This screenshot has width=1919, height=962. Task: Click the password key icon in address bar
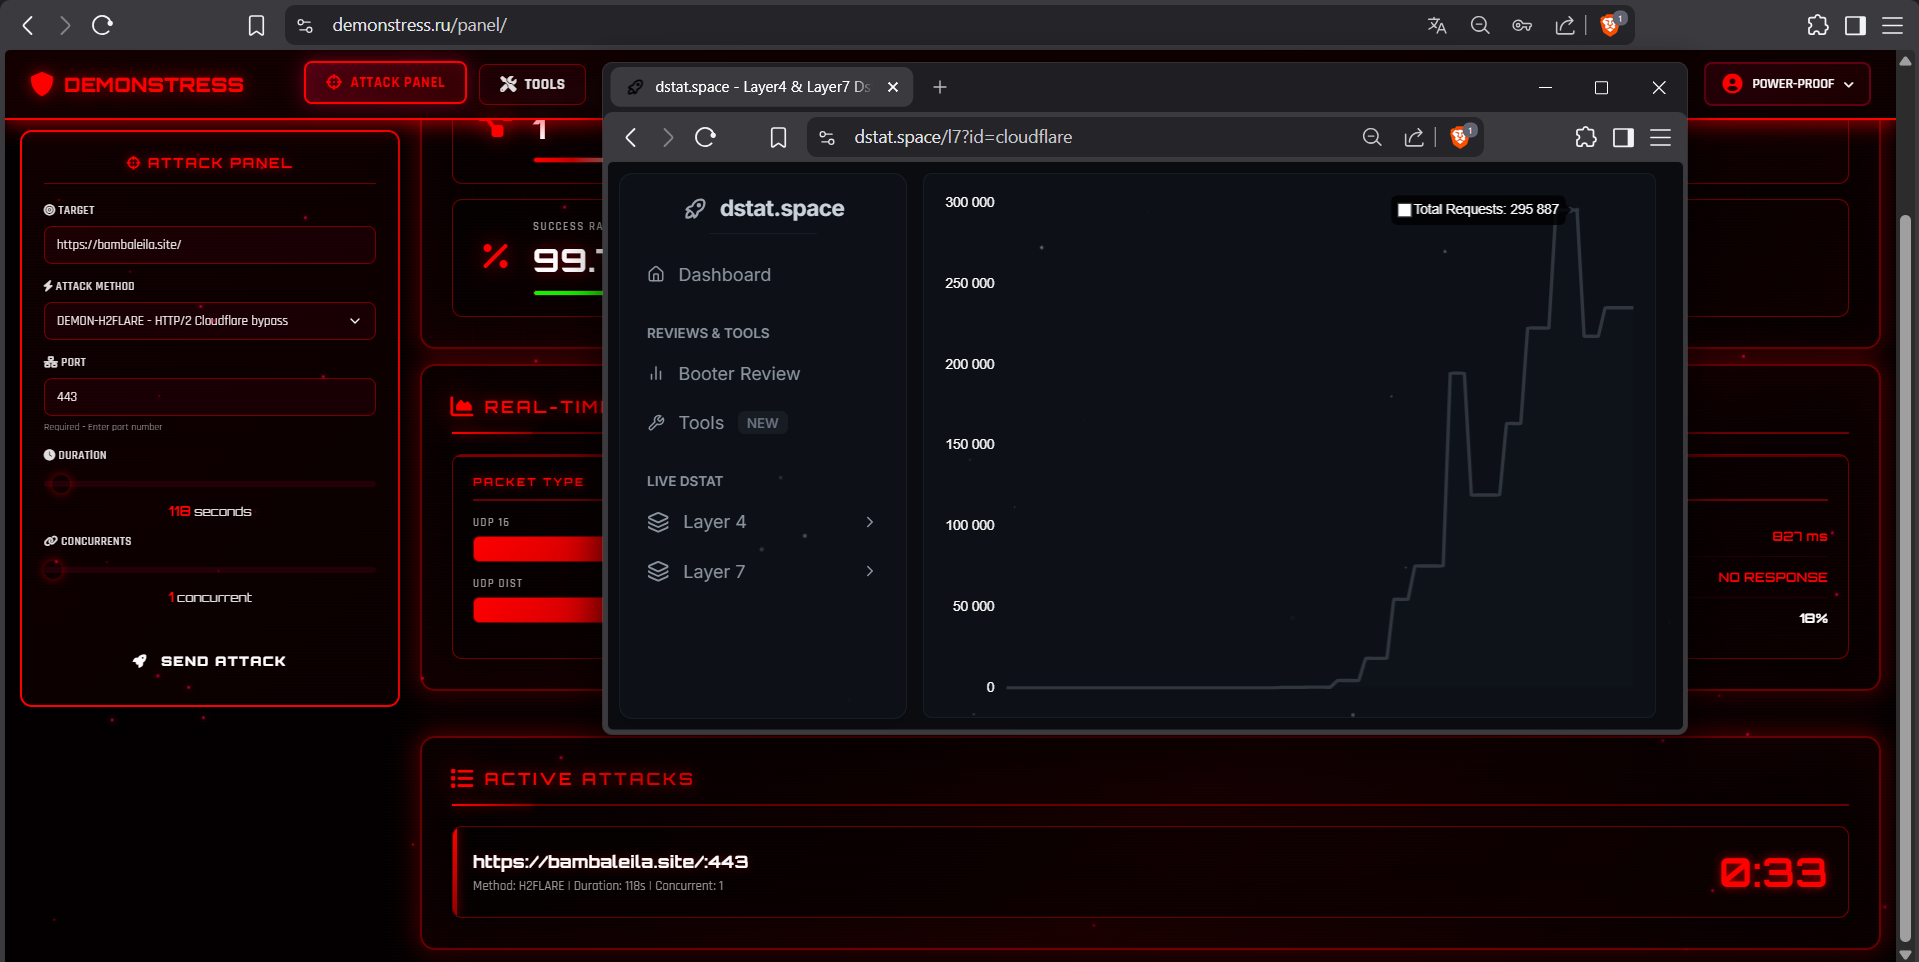tap(1522, 25)
